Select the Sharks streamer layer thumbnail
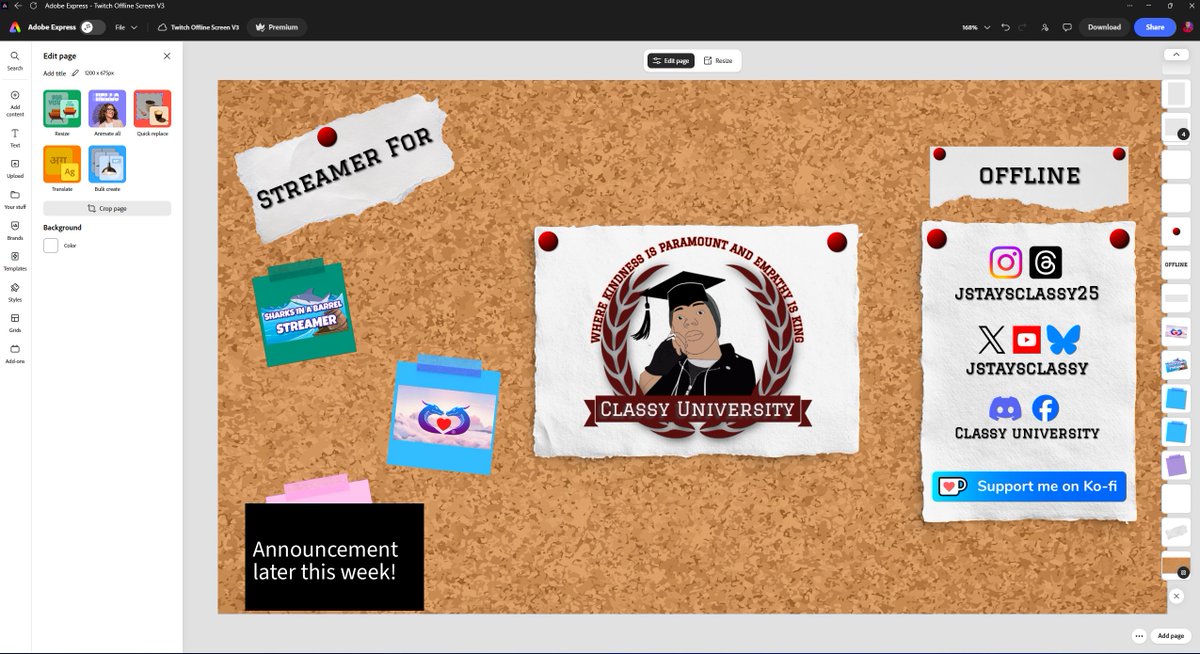Viewport: 1200px width, 654px height. point(1176,366)
